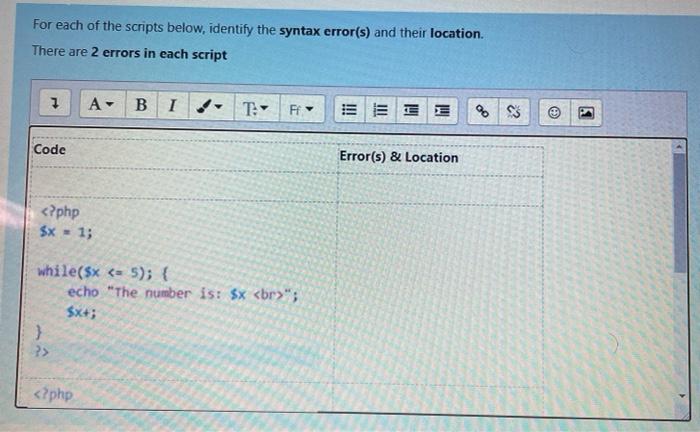Outdent the selected text
Screen dimensions: 700x432
tap(411, 110)
